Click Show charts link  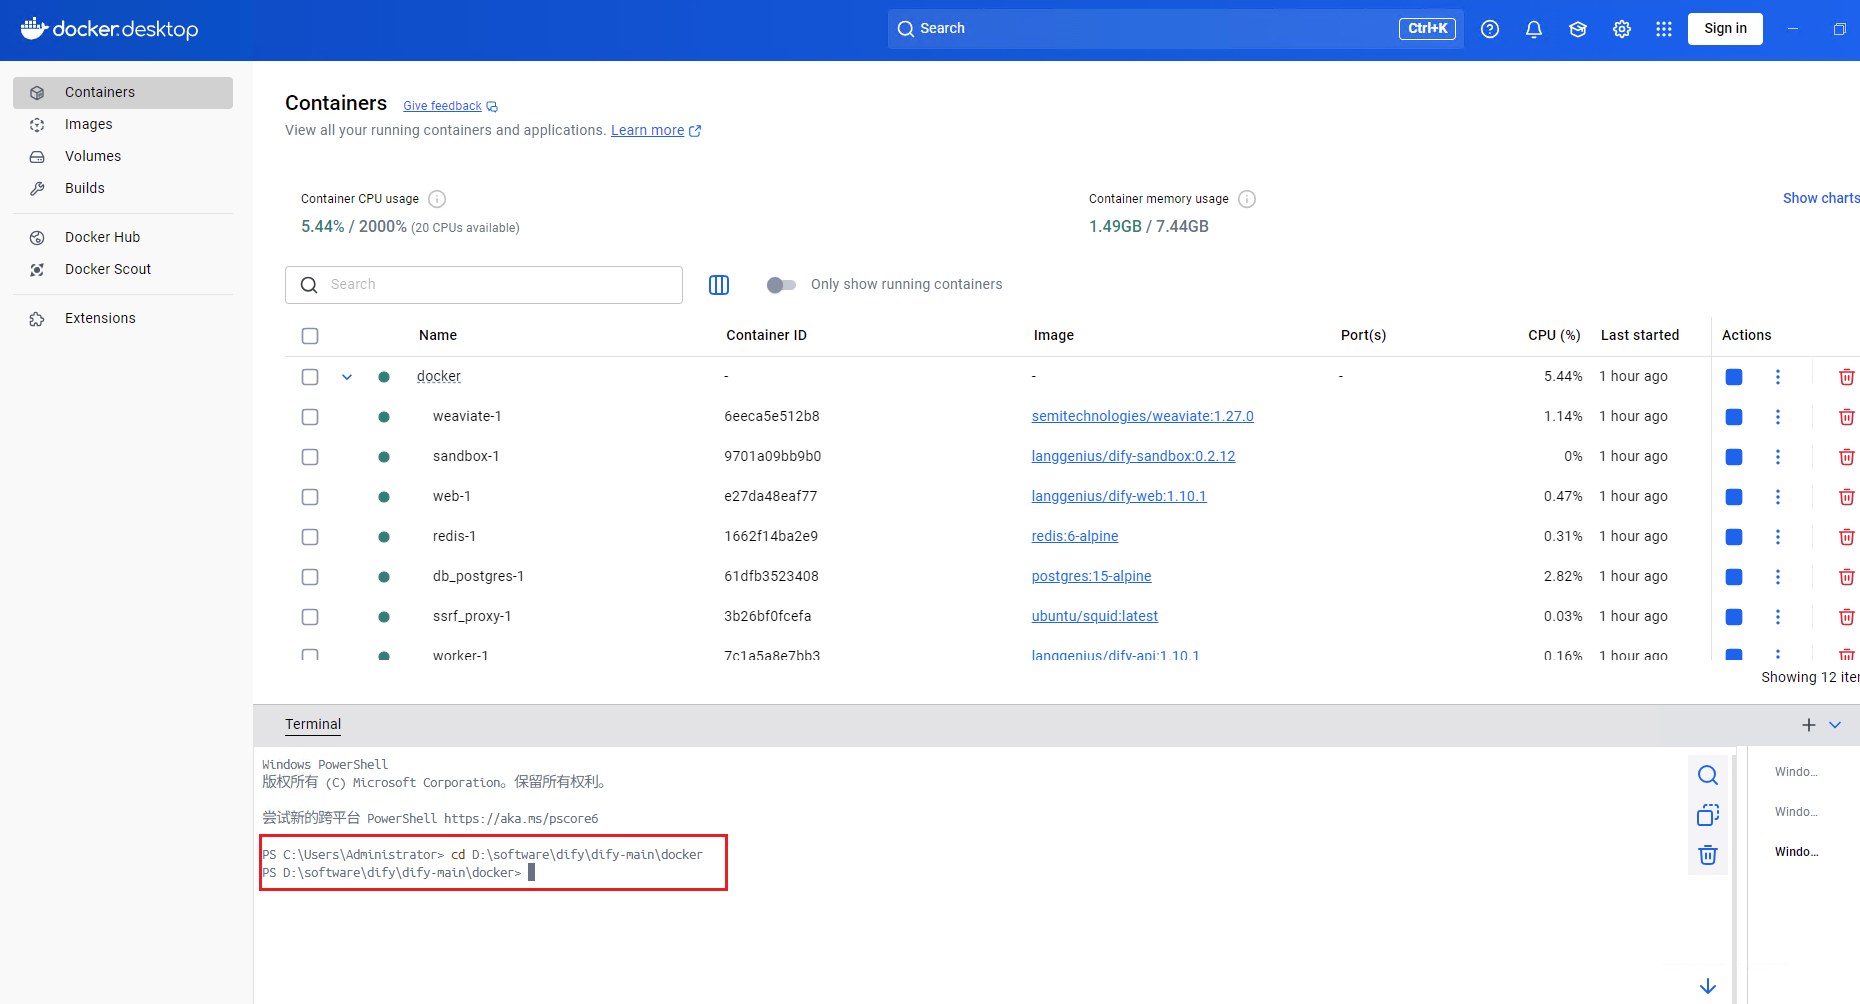[1821, 199]
